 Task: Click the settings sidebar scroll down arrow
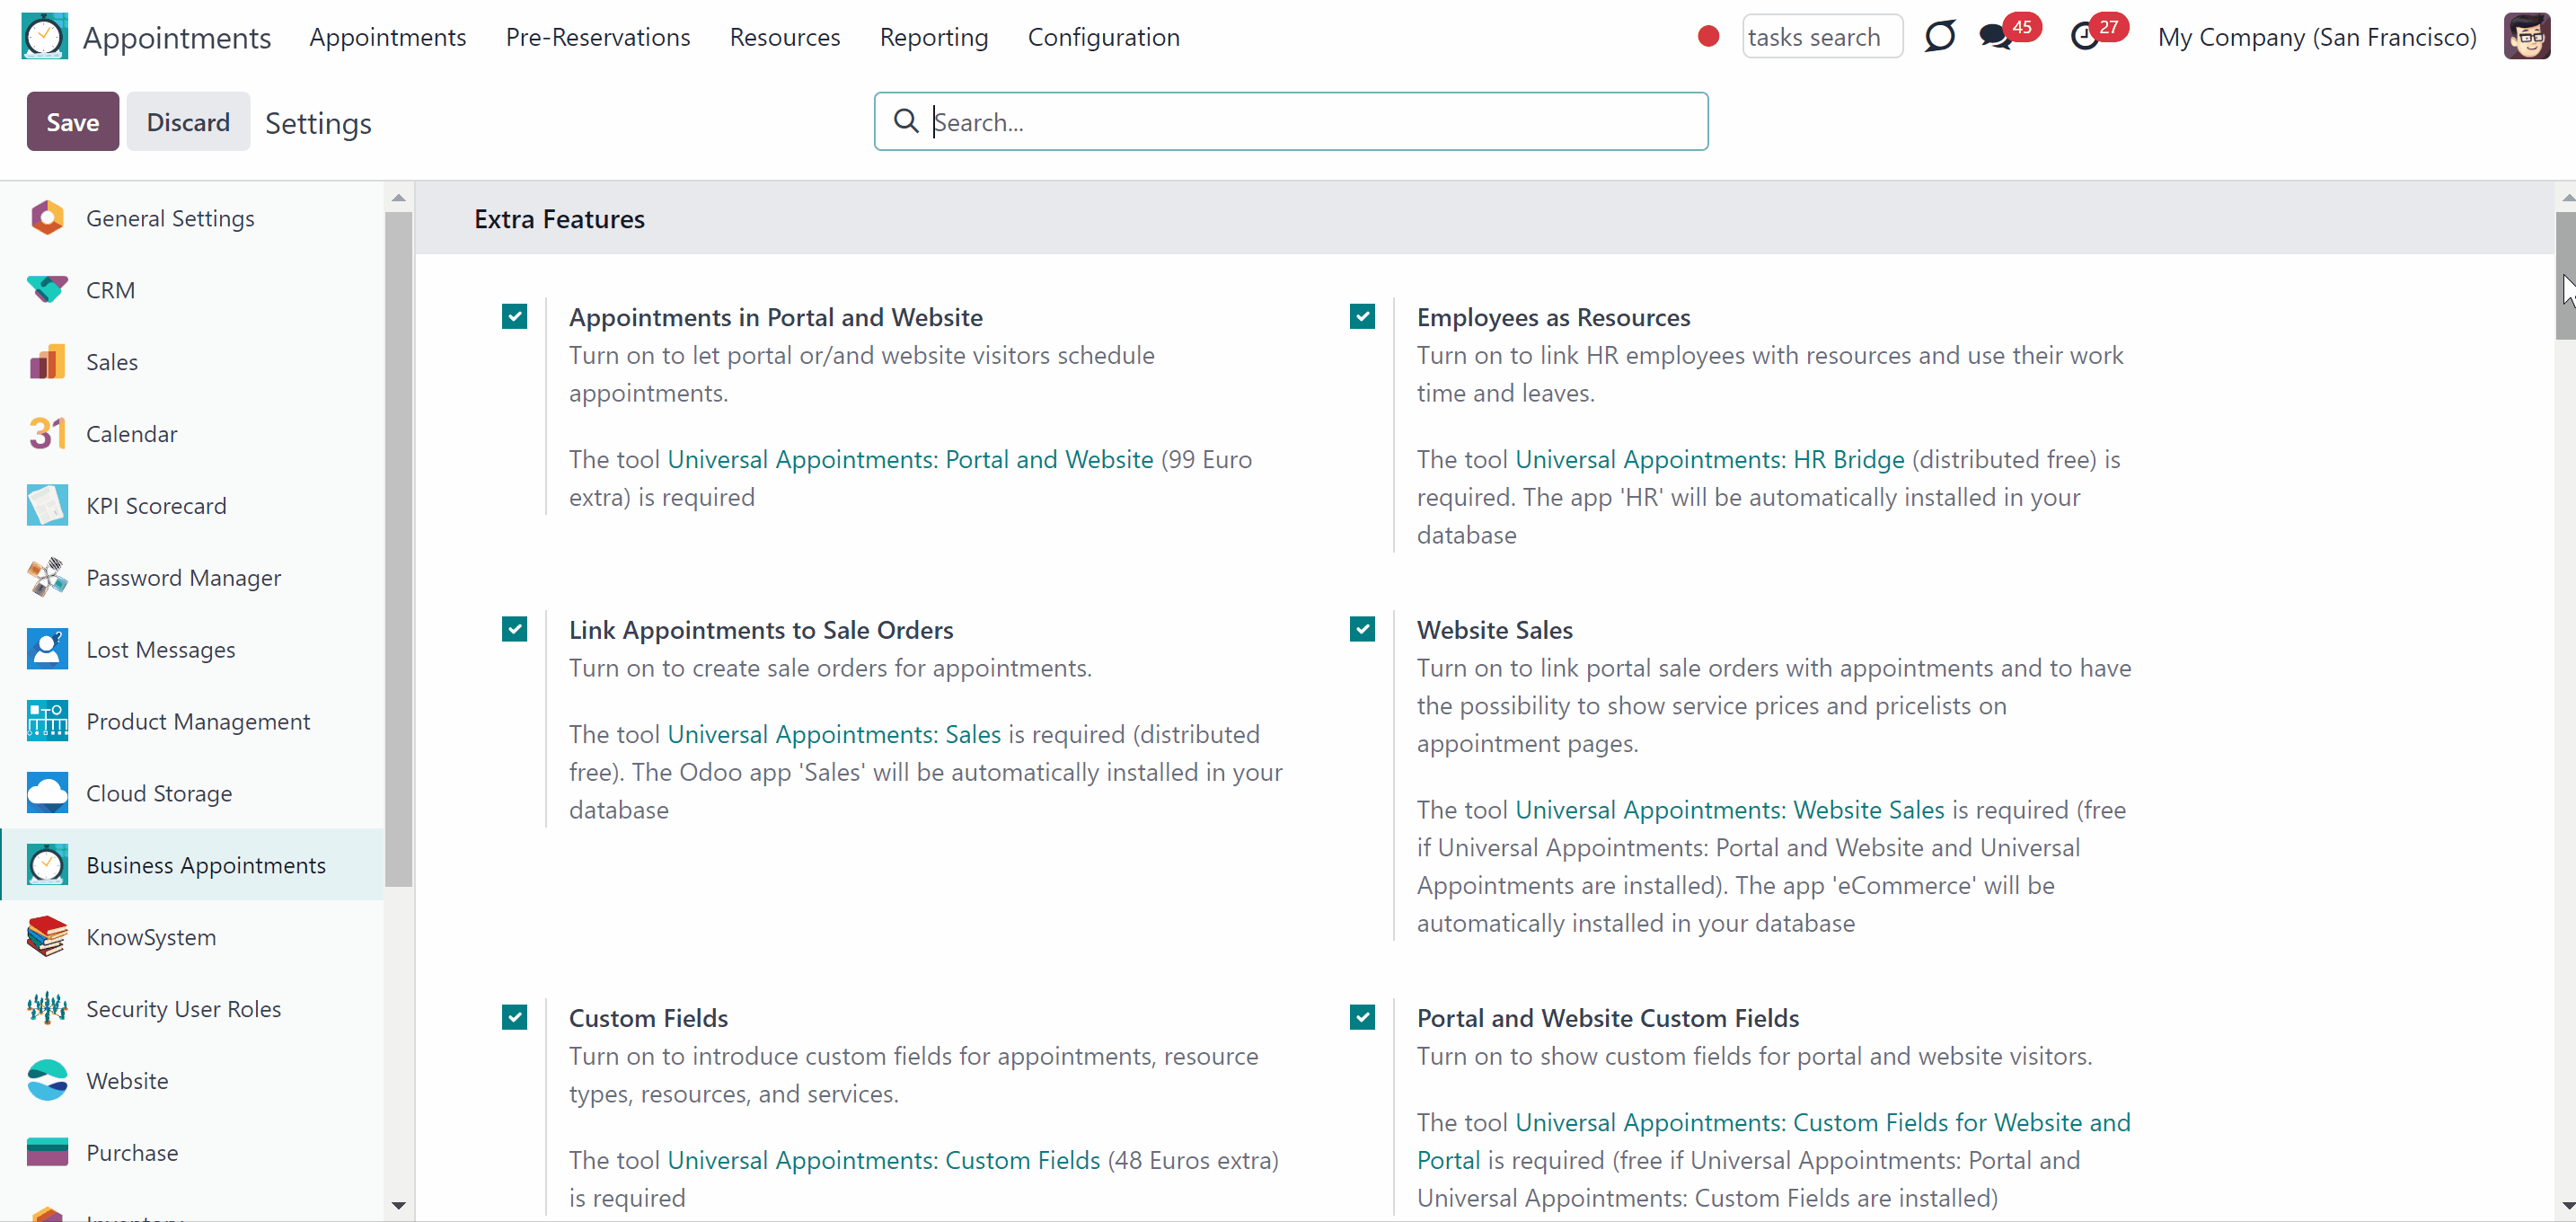pyautogui.click(x=399, y=1205)
